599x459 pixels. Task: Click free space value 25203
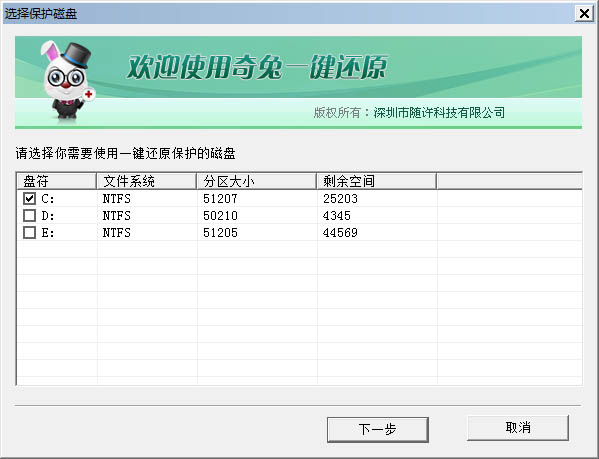point(340,199)
